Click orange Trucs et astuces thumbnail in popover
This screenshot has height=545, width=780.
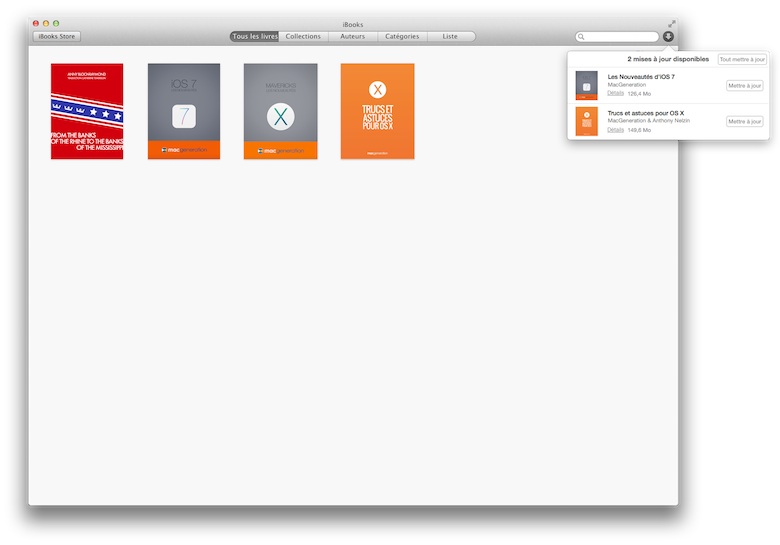(586, 121)
